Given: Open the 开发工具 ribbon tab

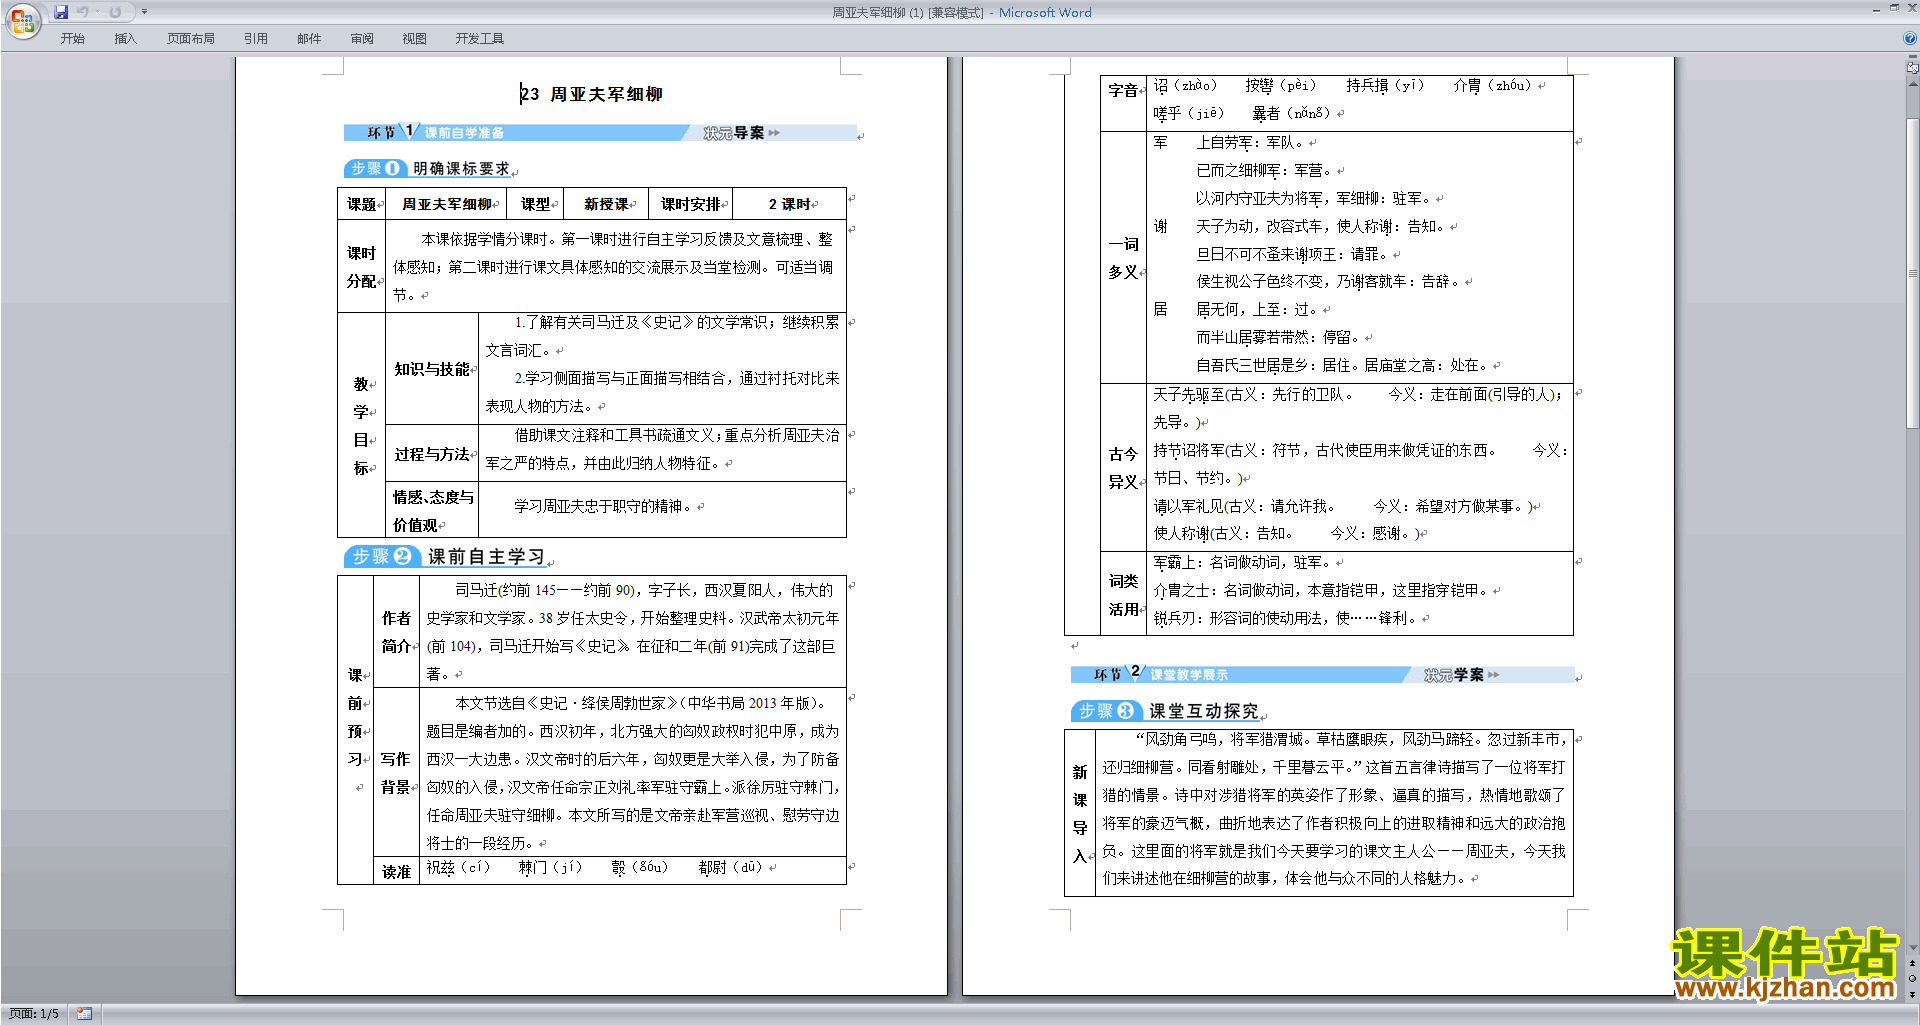Looking at the screenshot, I should click(480, 39).
